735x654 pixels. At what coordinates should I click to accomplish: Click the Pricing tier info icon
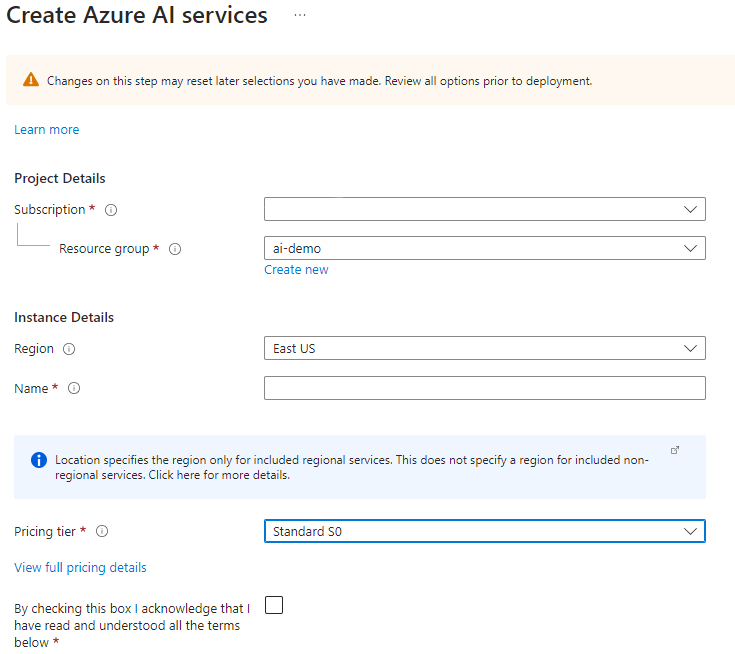[x=102, y=531]
